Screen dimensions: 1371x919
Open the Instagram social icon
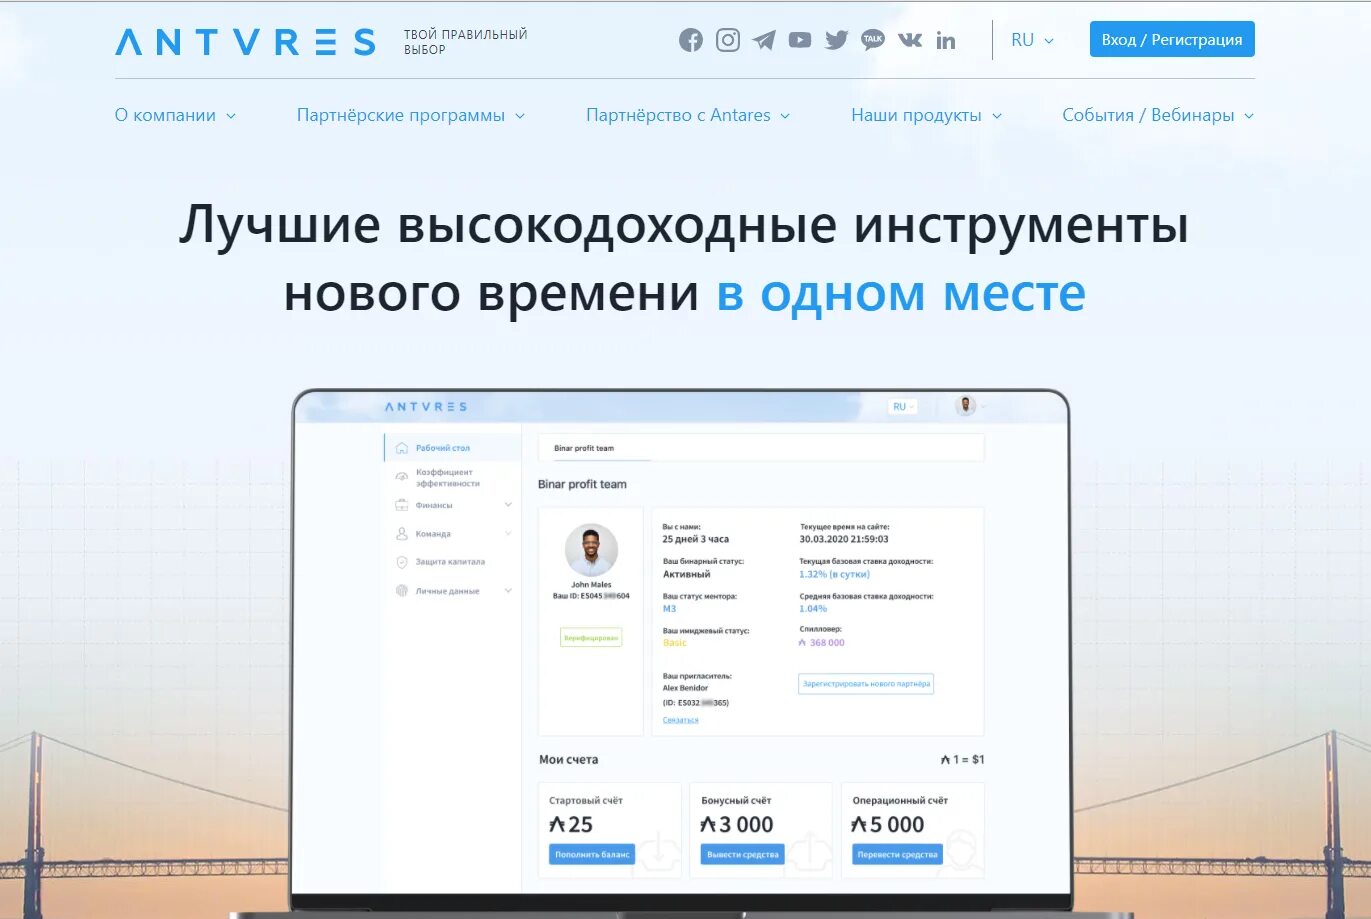pos(728,40)
